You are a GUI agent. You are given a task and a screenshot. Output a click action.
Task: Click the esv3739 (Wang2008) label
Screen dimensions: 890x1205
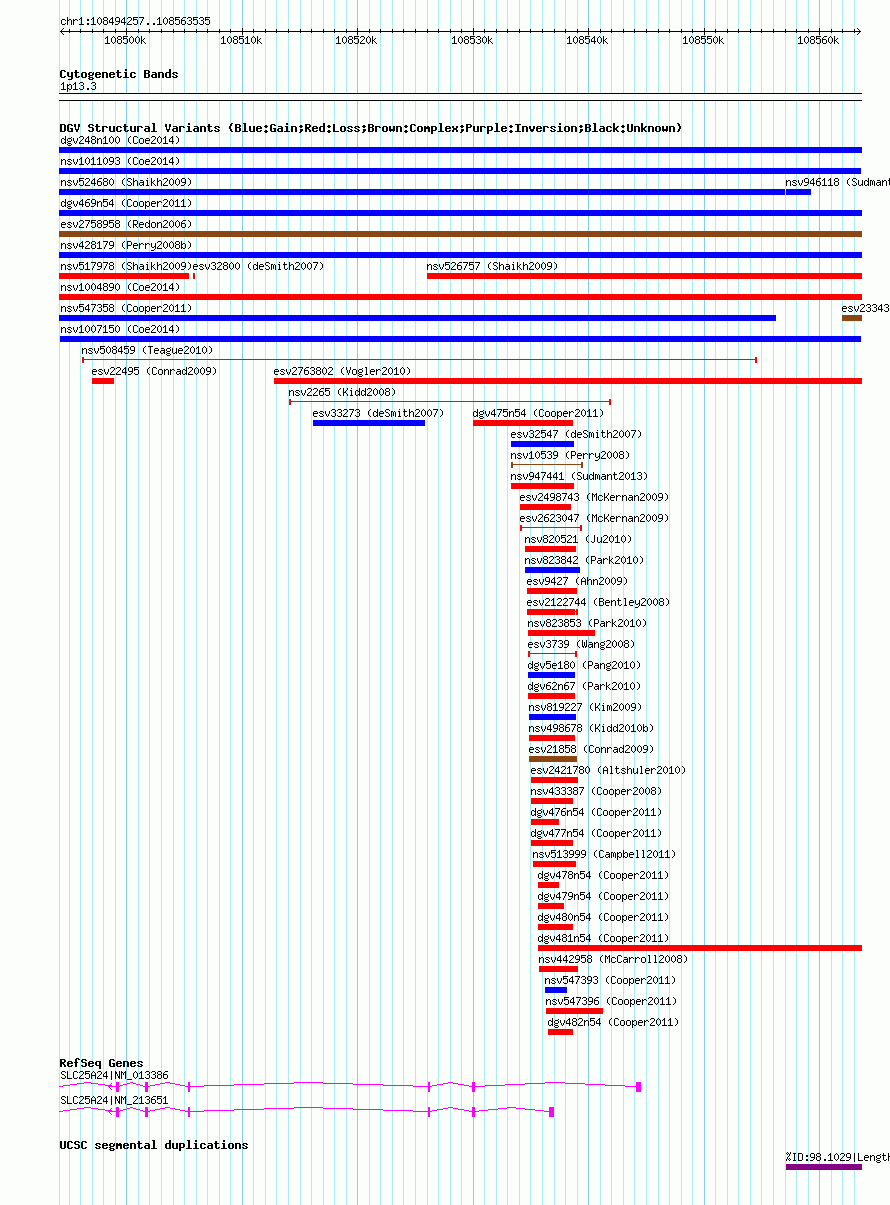coord(581,644)
